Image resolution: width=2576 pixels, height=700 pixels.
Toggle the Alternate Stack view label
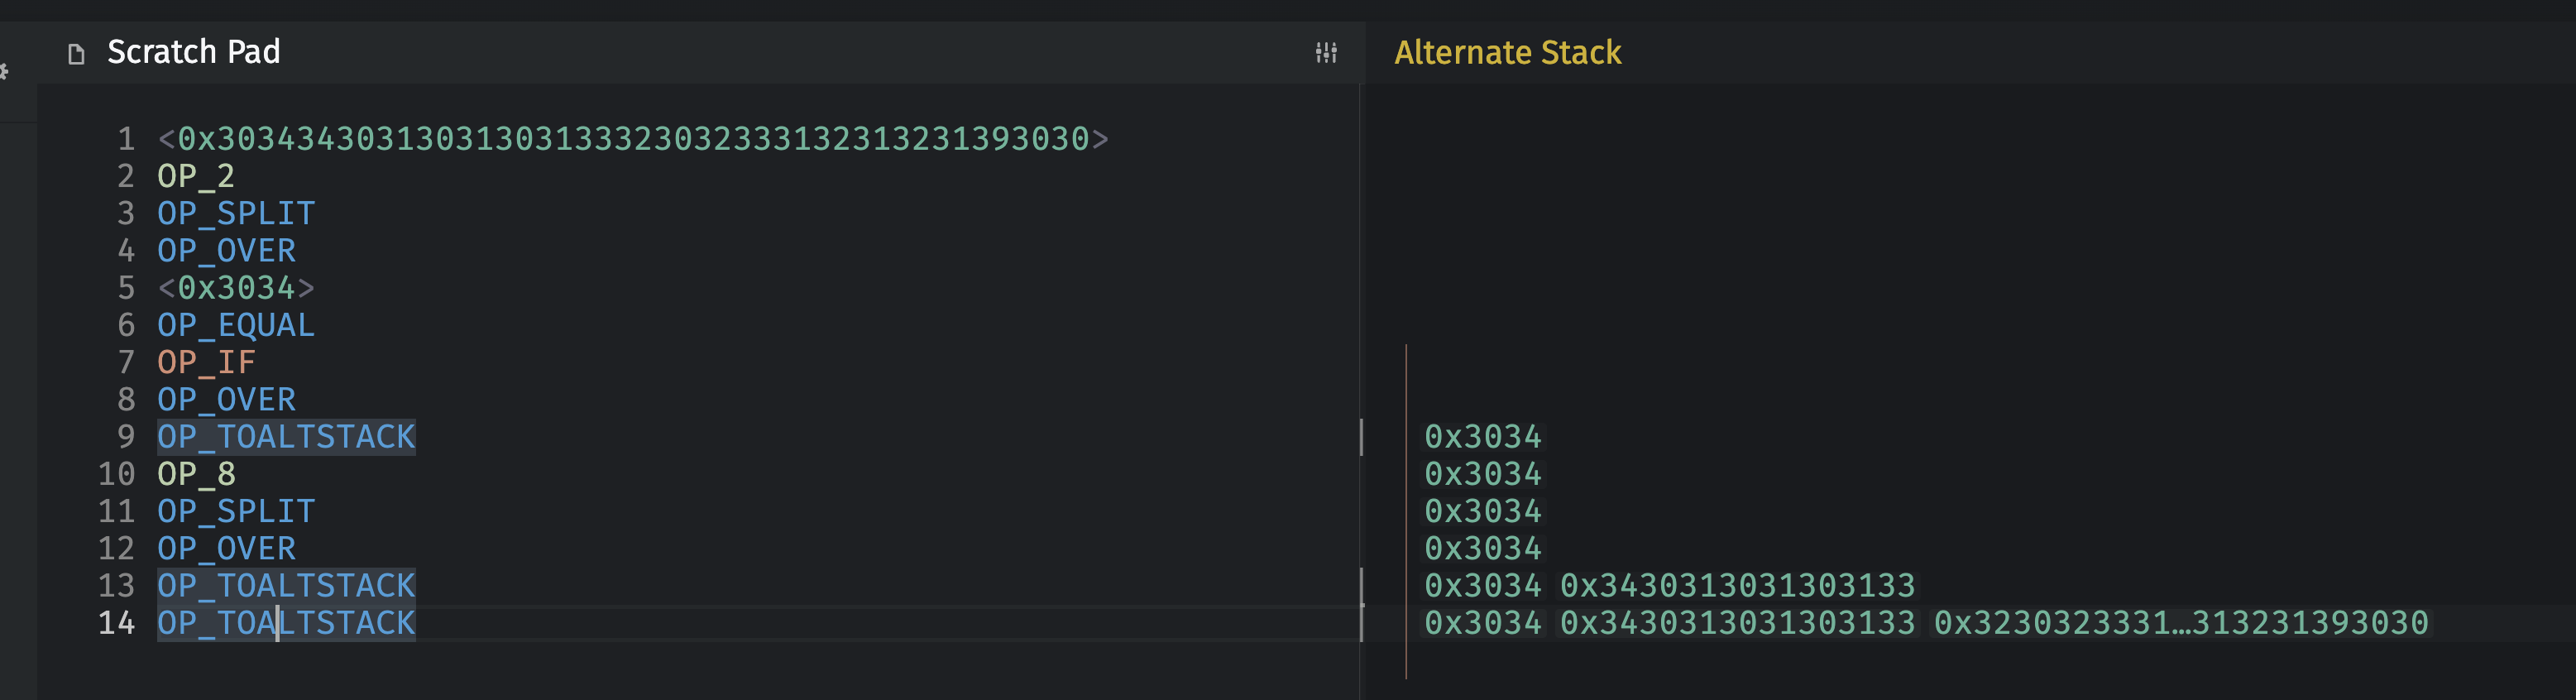tap(1507, 53)
